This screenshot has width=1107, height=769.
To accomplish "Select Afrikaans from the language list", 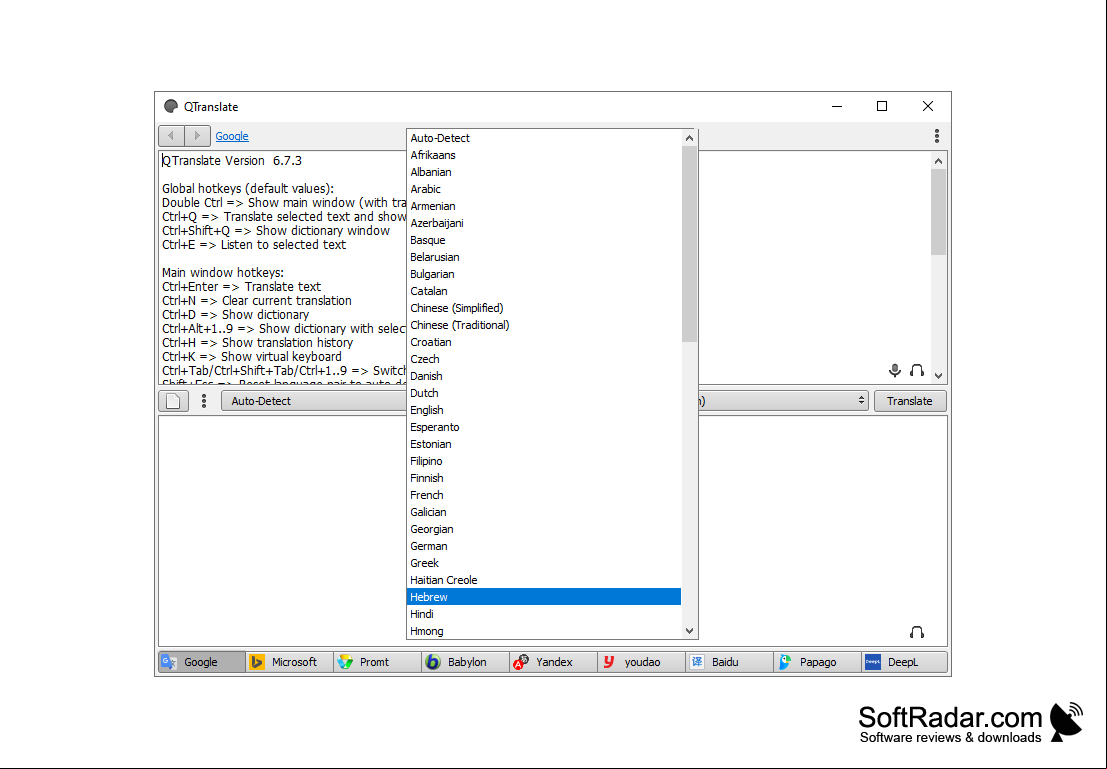I will [544, 155].
